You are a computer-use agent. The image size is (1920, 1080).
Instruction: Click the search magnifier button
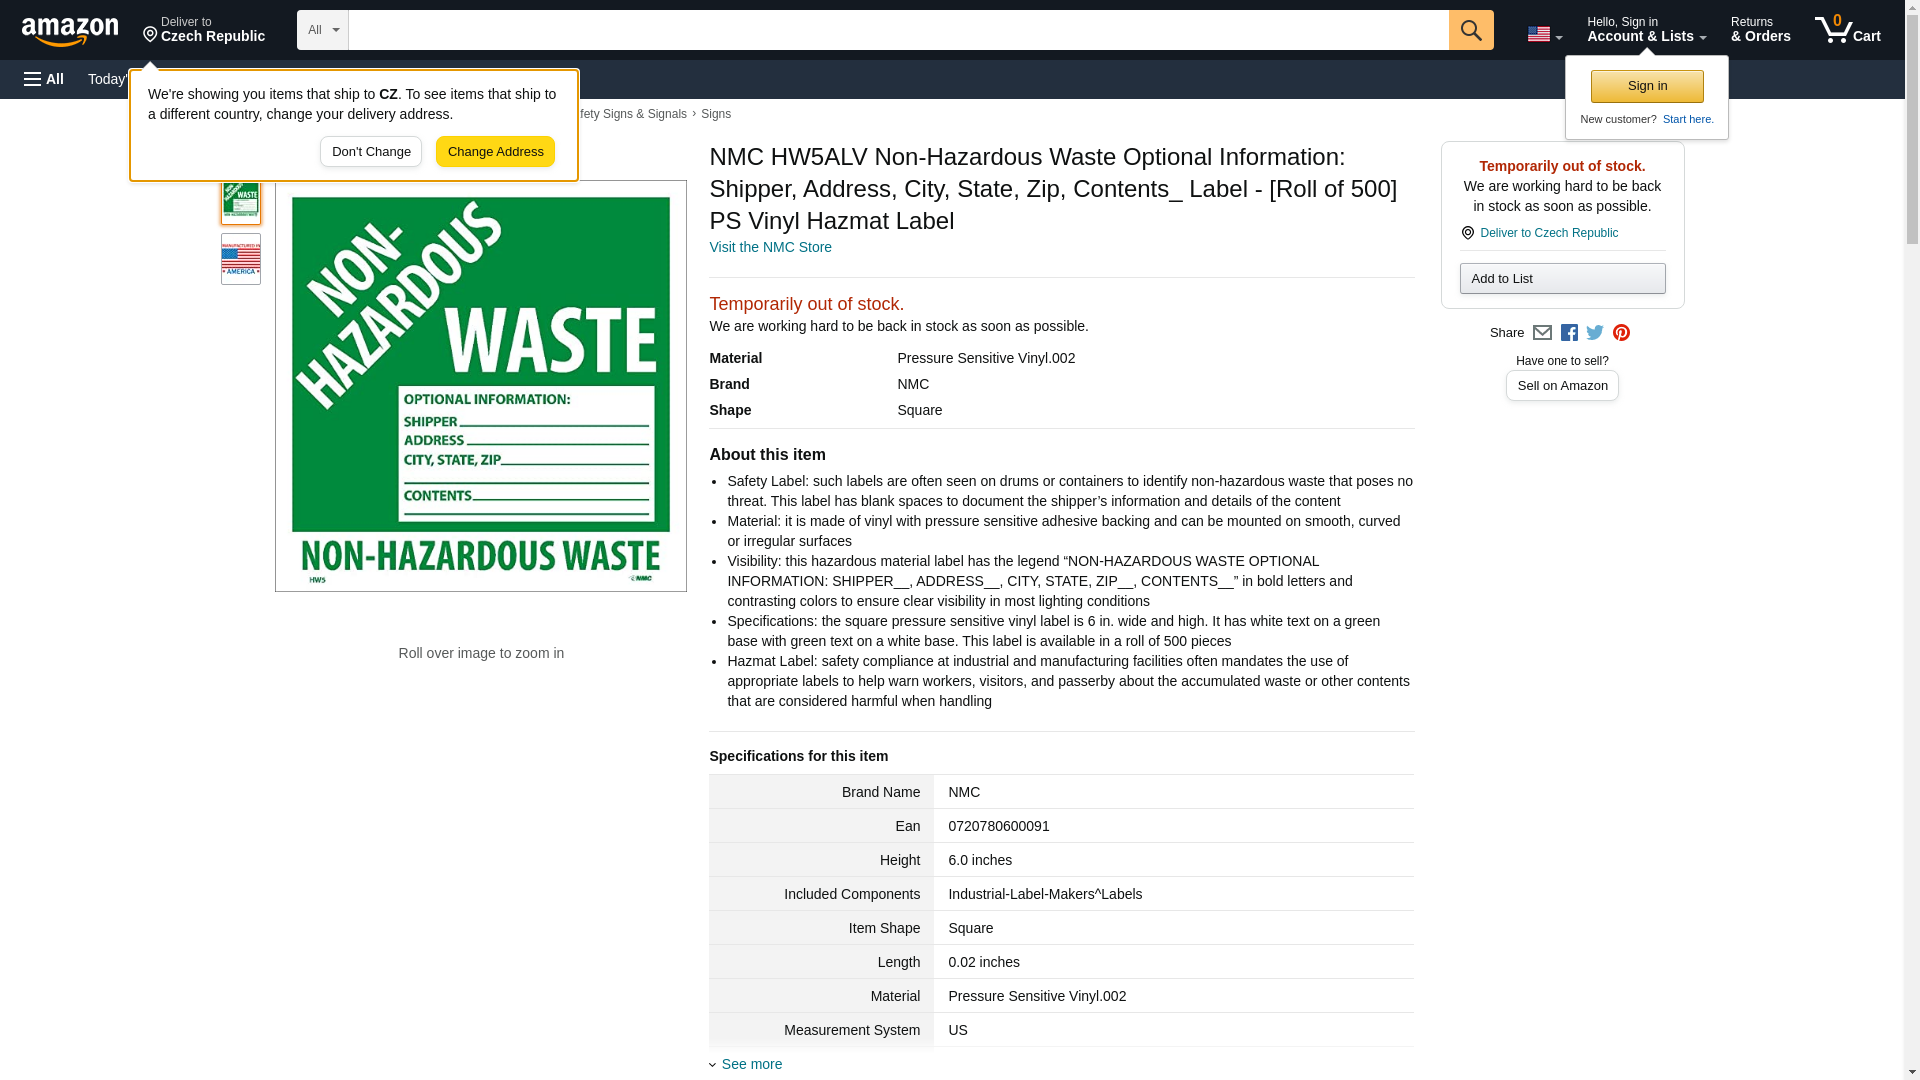(1470, 30)
